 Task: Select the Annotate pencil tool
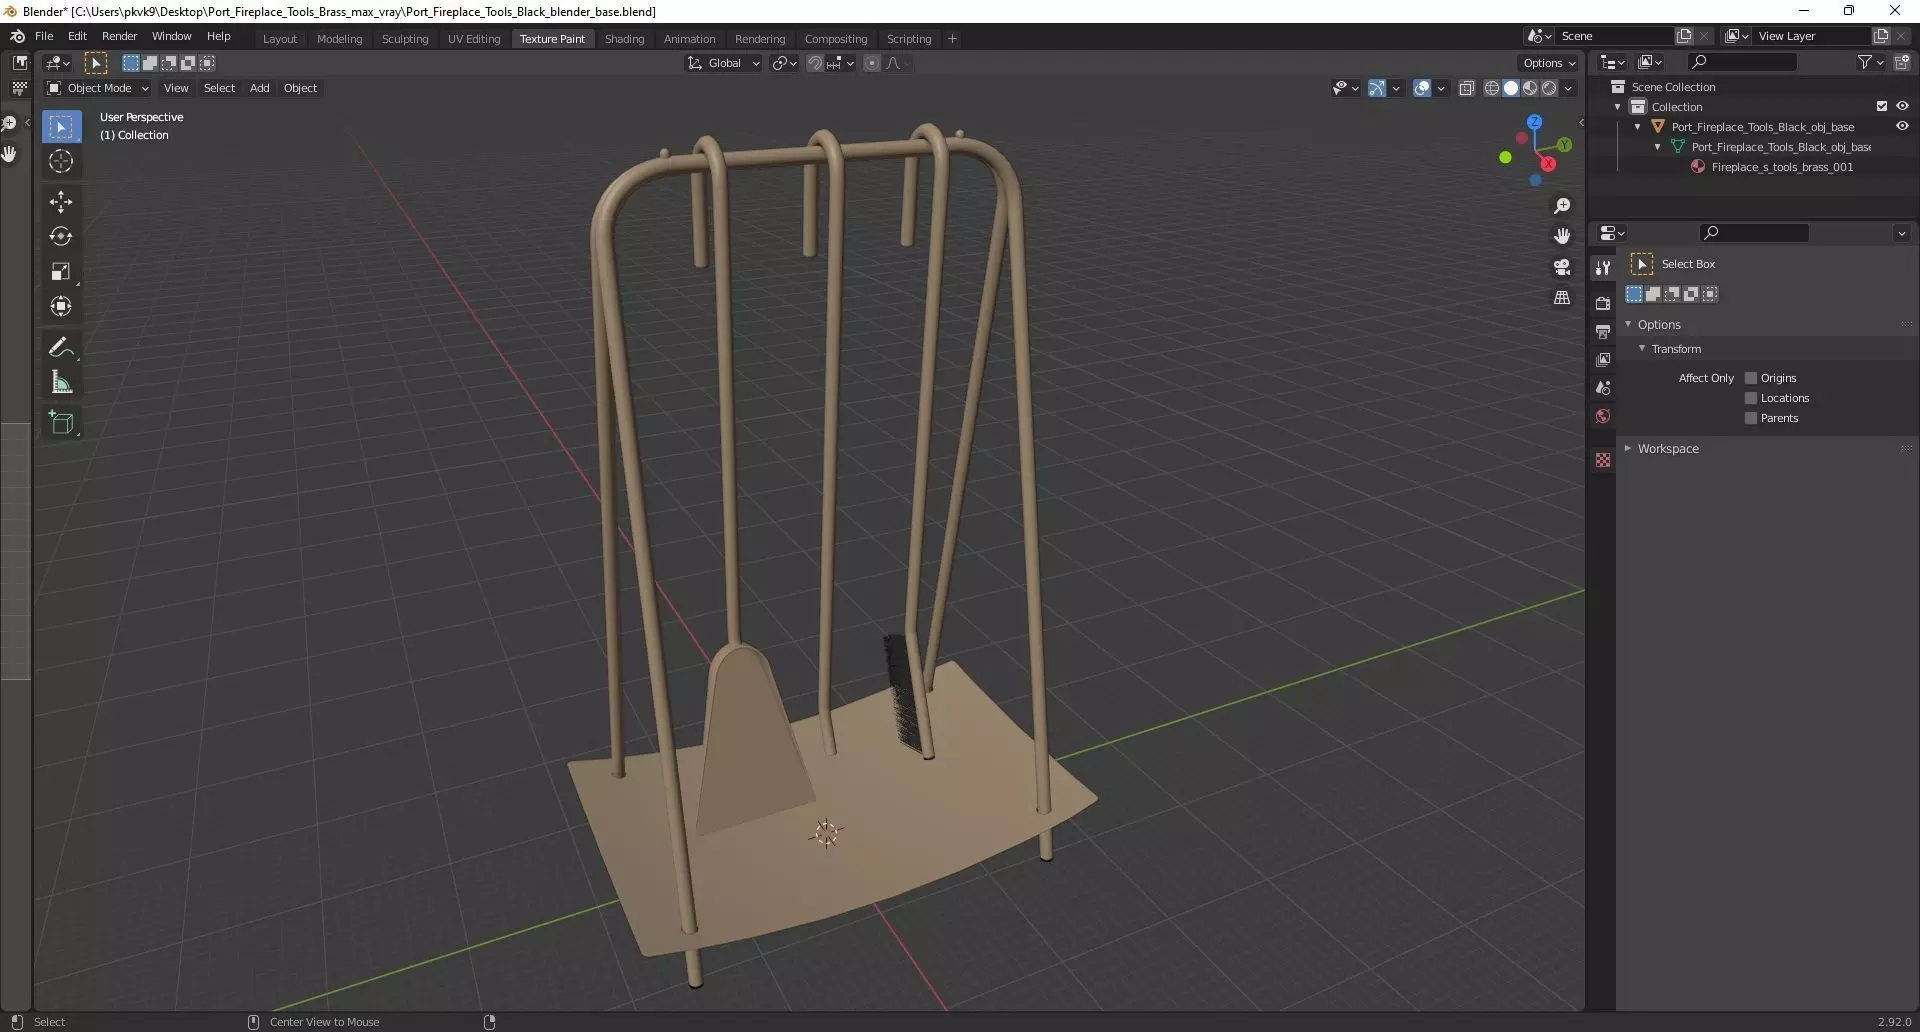61,347
